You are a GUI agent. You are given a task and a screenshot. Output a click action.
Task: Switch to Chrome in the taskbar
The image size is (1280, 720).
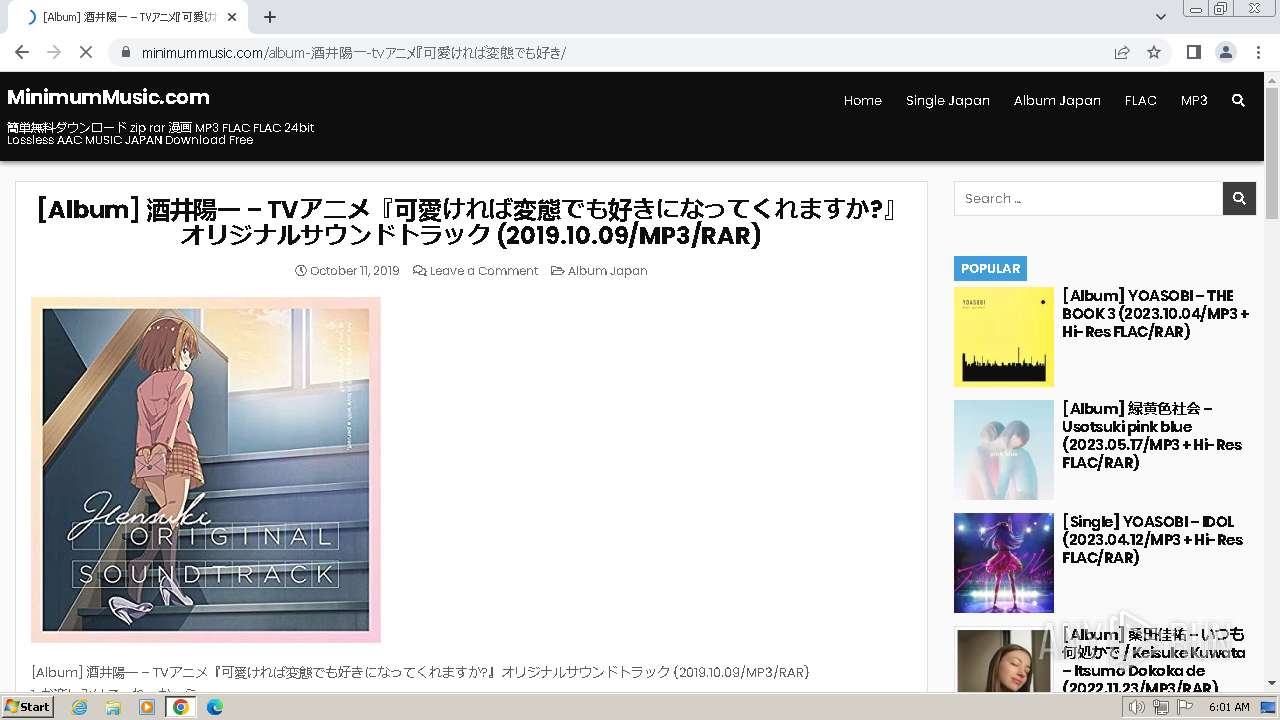181,707
